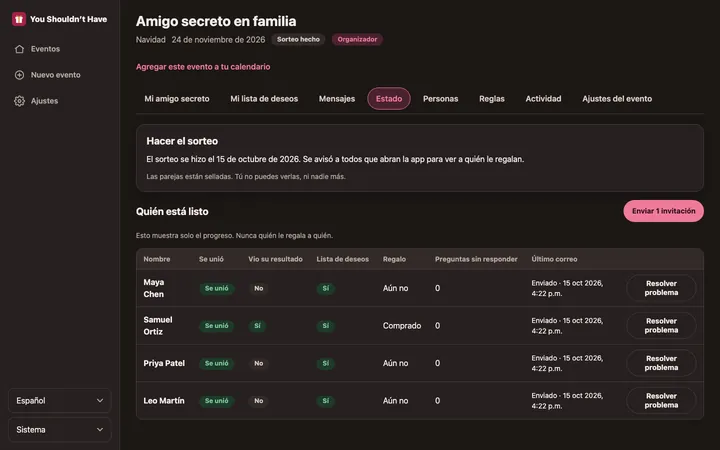The height and width of the screenshot is (450, 720).
Task: Click Priya Patel's No result-seen badge
Action: [x=259, y=363]
